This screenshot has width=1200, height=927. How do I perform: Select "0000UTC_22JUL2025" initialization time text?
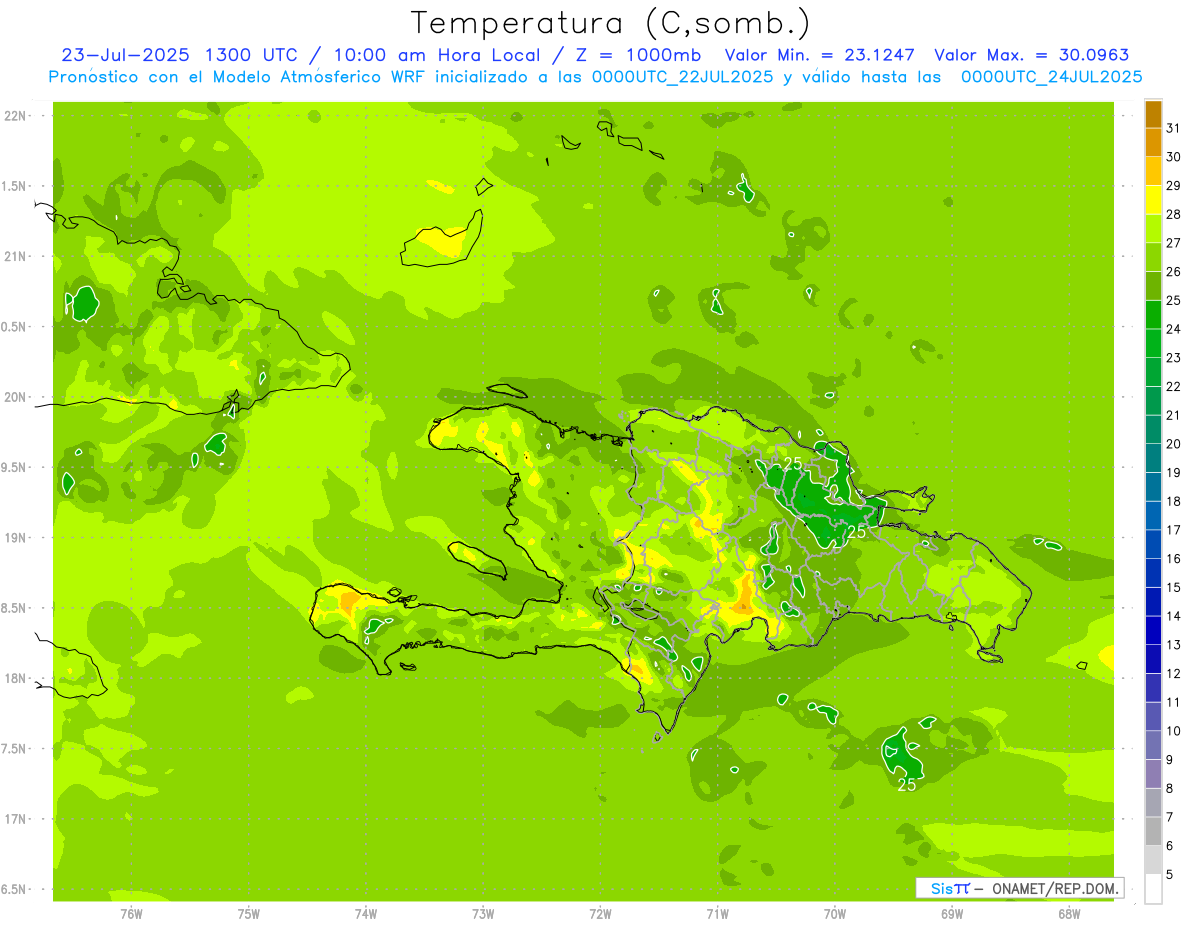[682, 77]
